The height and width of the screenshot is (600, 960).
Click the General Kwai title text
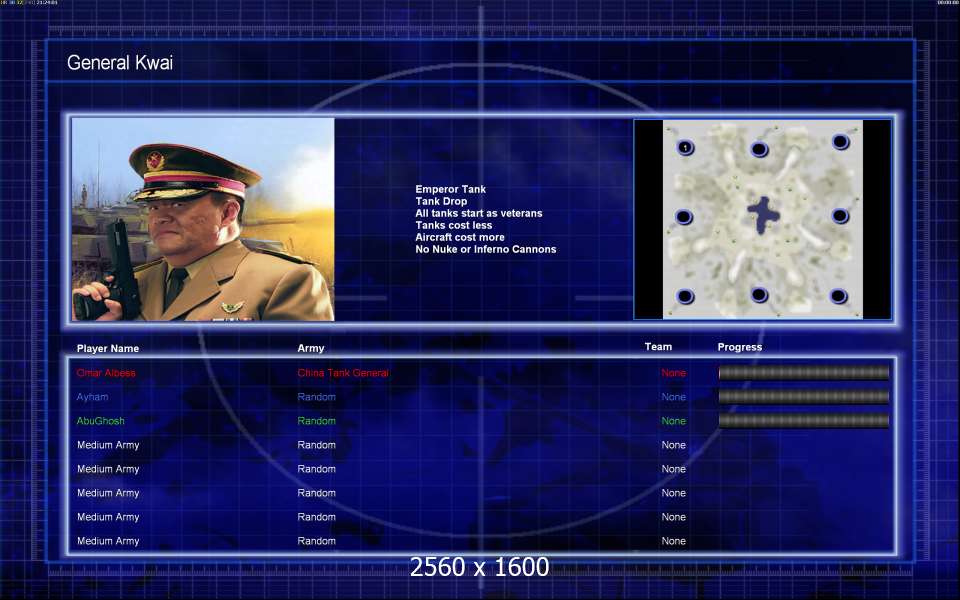click(120, 62)
